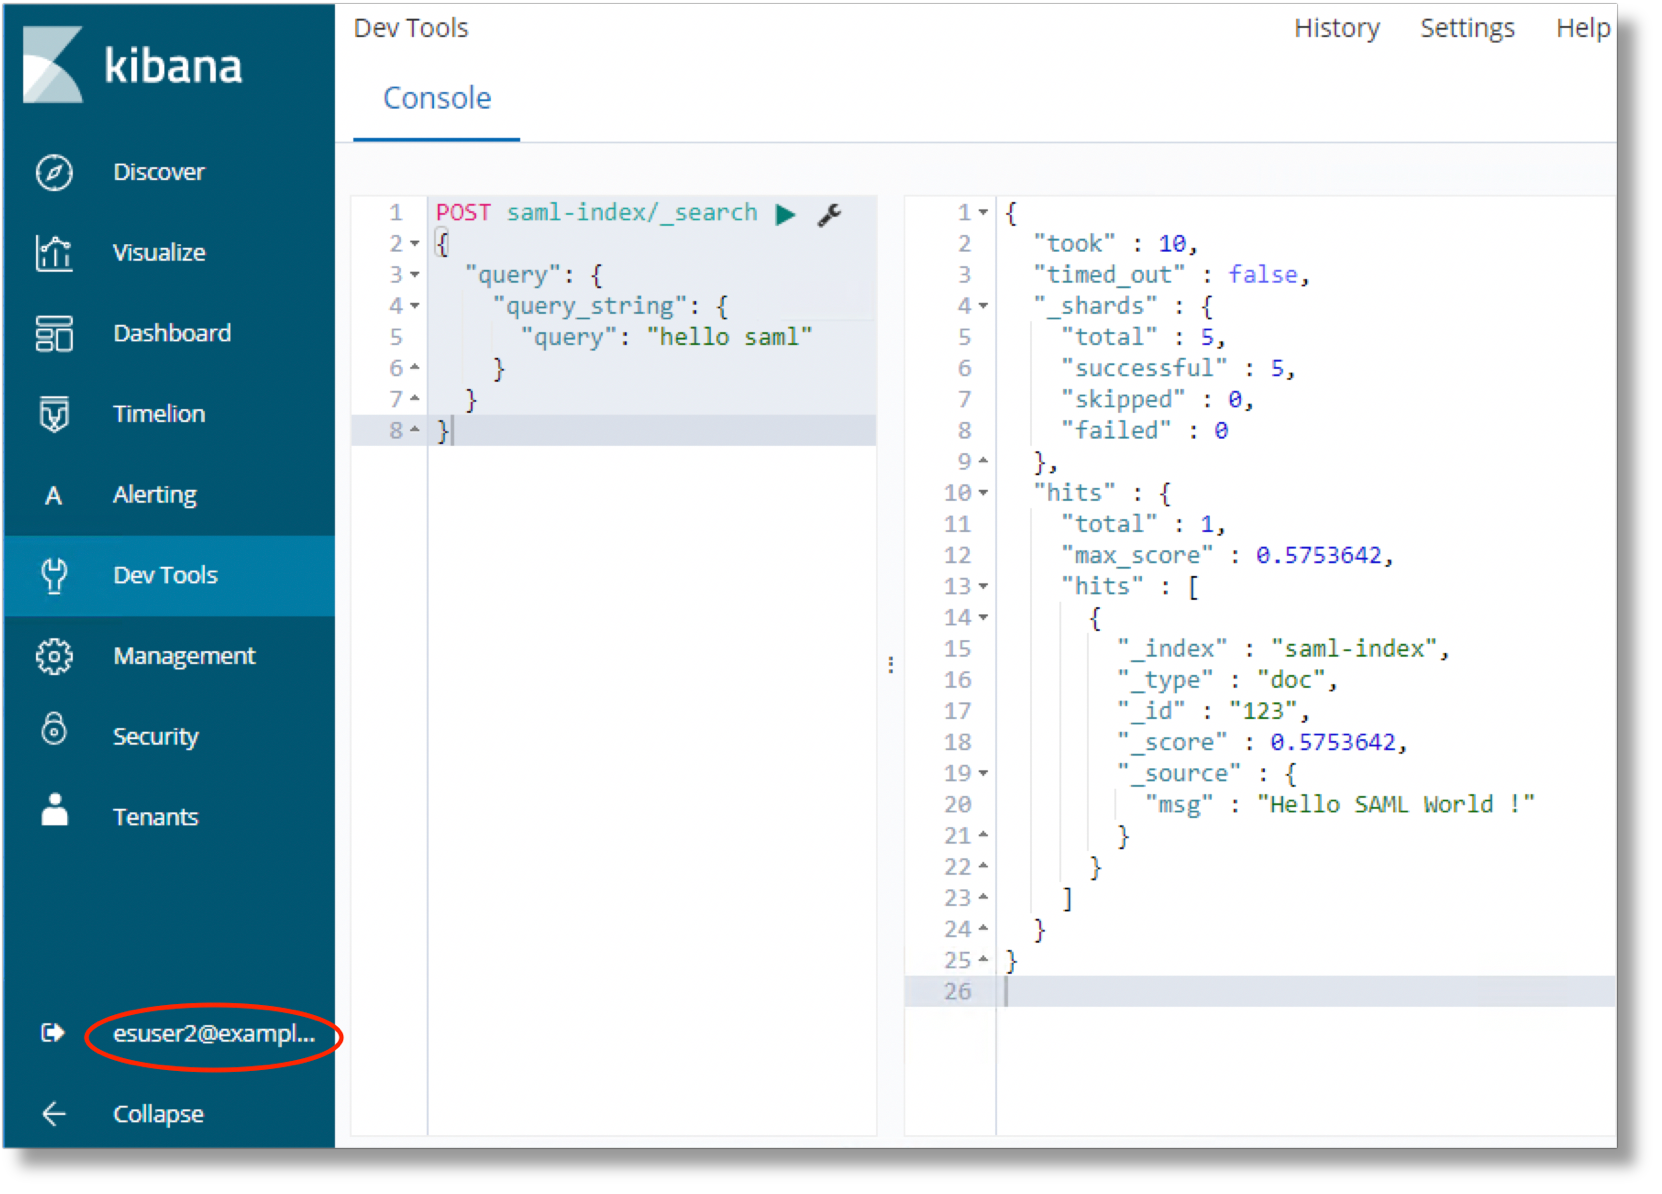Viewport: 1662px width, 1194px height.
Task: Place cursor at end of response line 26
Action: tap(1006, 991)
